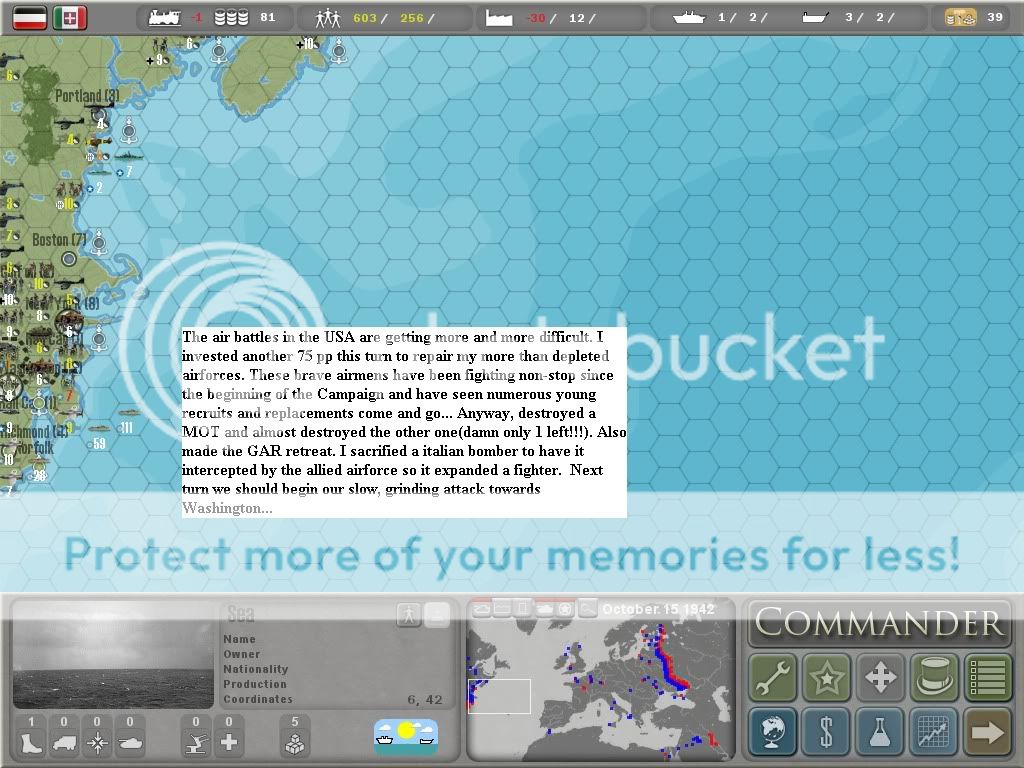Click the port anchor icon next to Boston
Screen dimensions: 1024x768
click(x=99, y=242)
